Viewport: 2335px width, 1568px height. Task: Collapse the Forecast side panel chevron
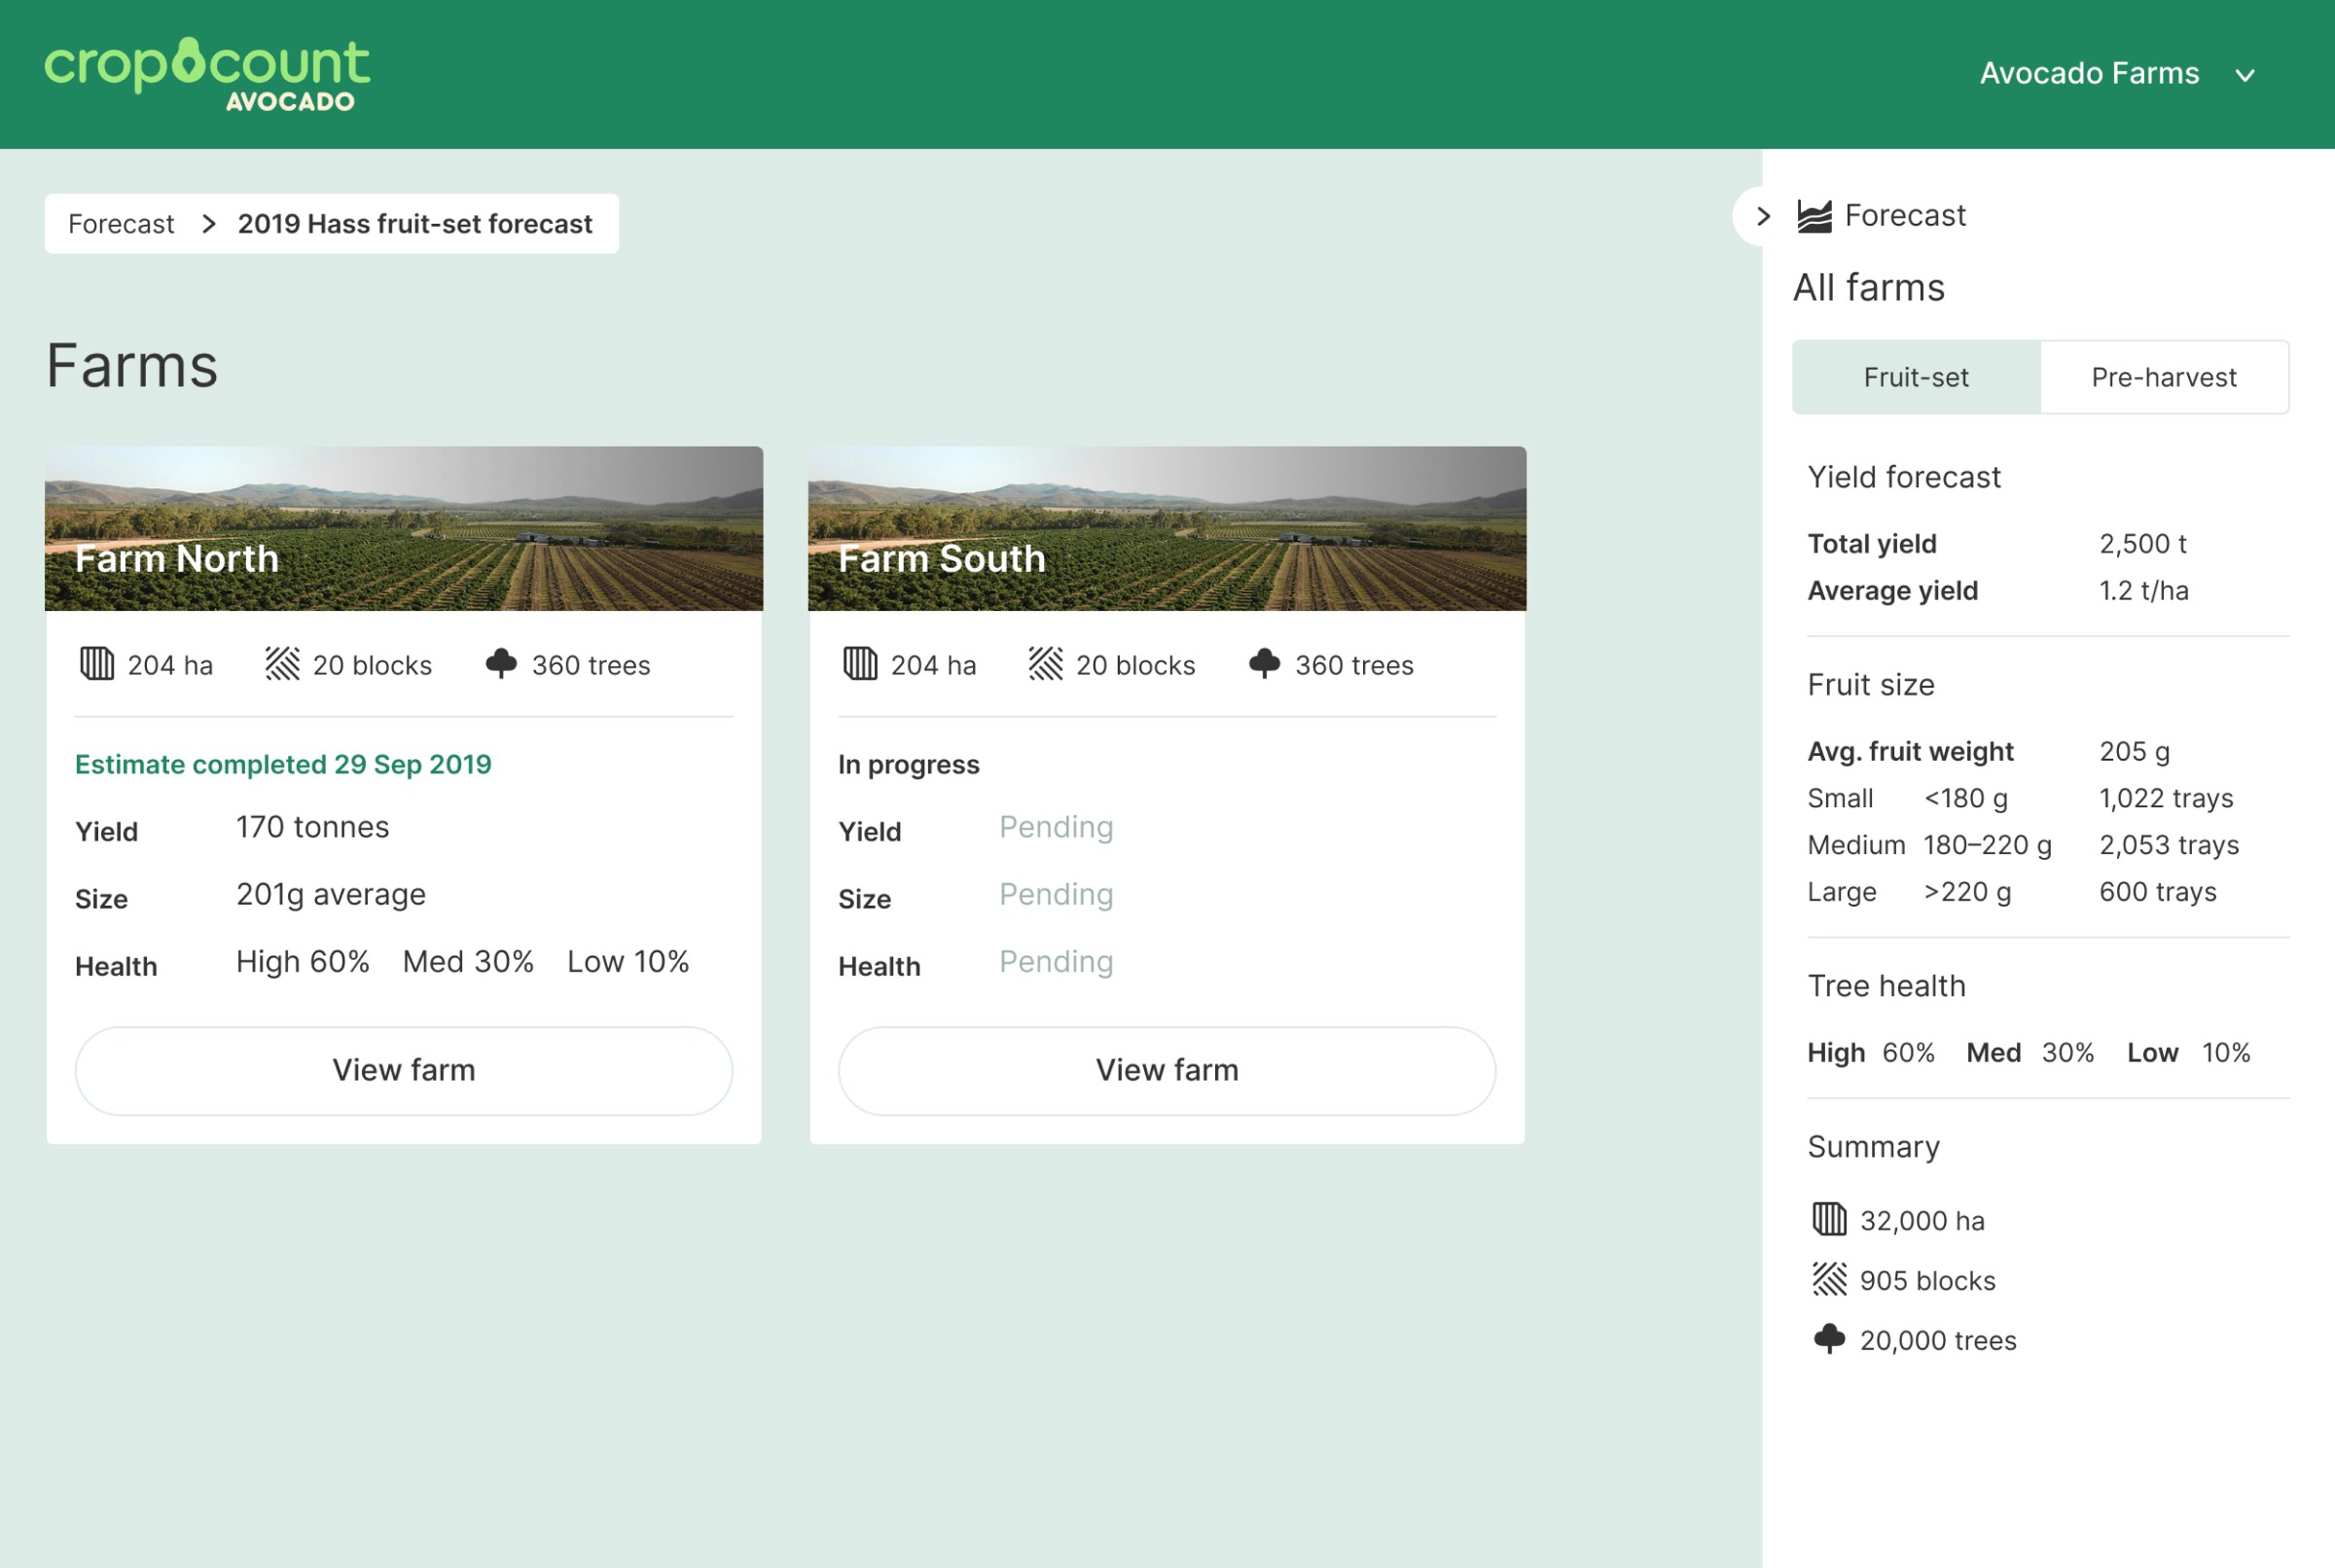[x=1763, y=216]
